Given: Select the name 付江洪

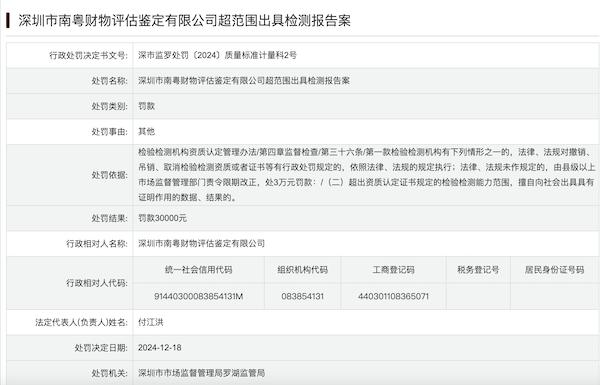Looking at the screenshot, I should coord(150,322).
